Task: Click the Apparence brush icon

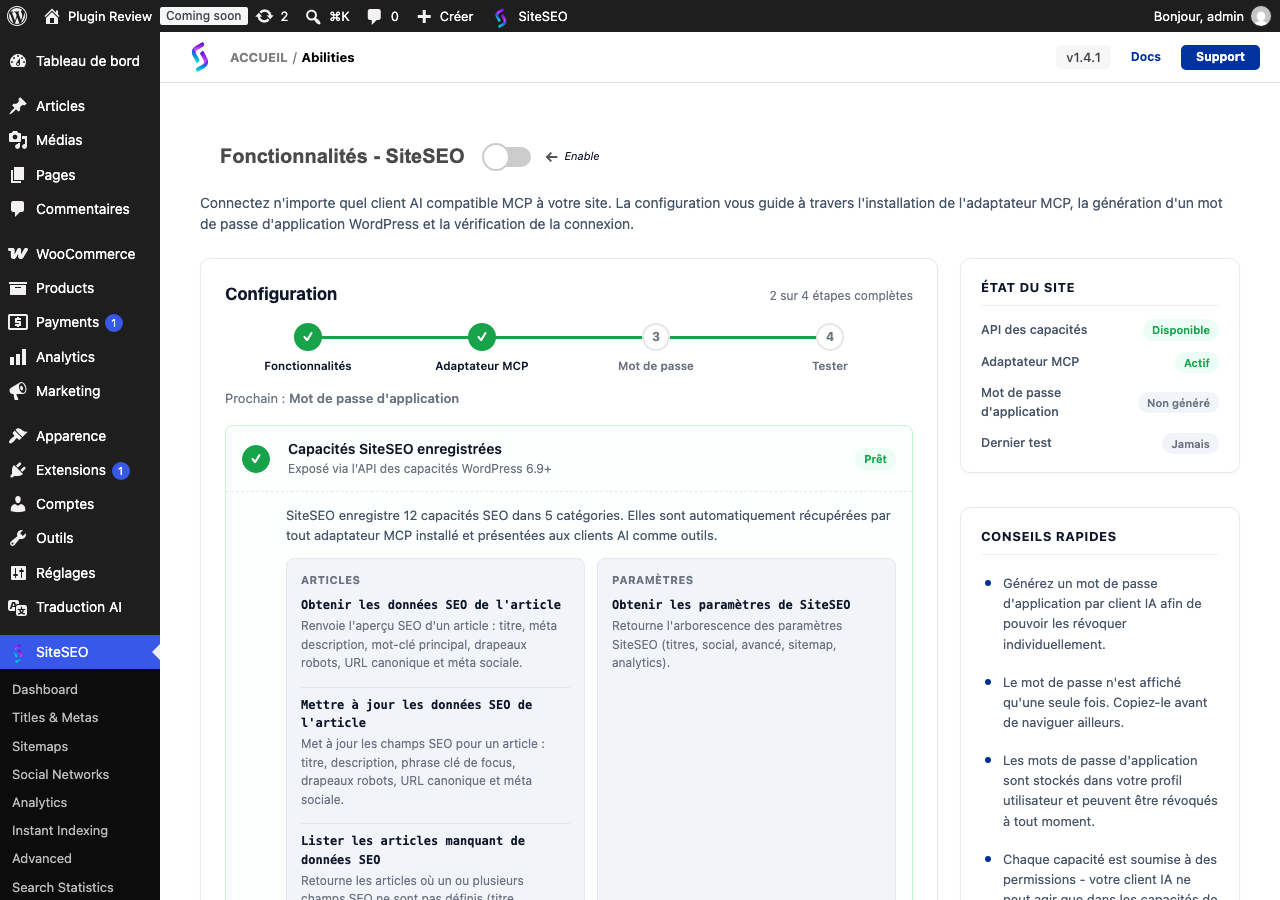Action: click(x=18, y=436)
